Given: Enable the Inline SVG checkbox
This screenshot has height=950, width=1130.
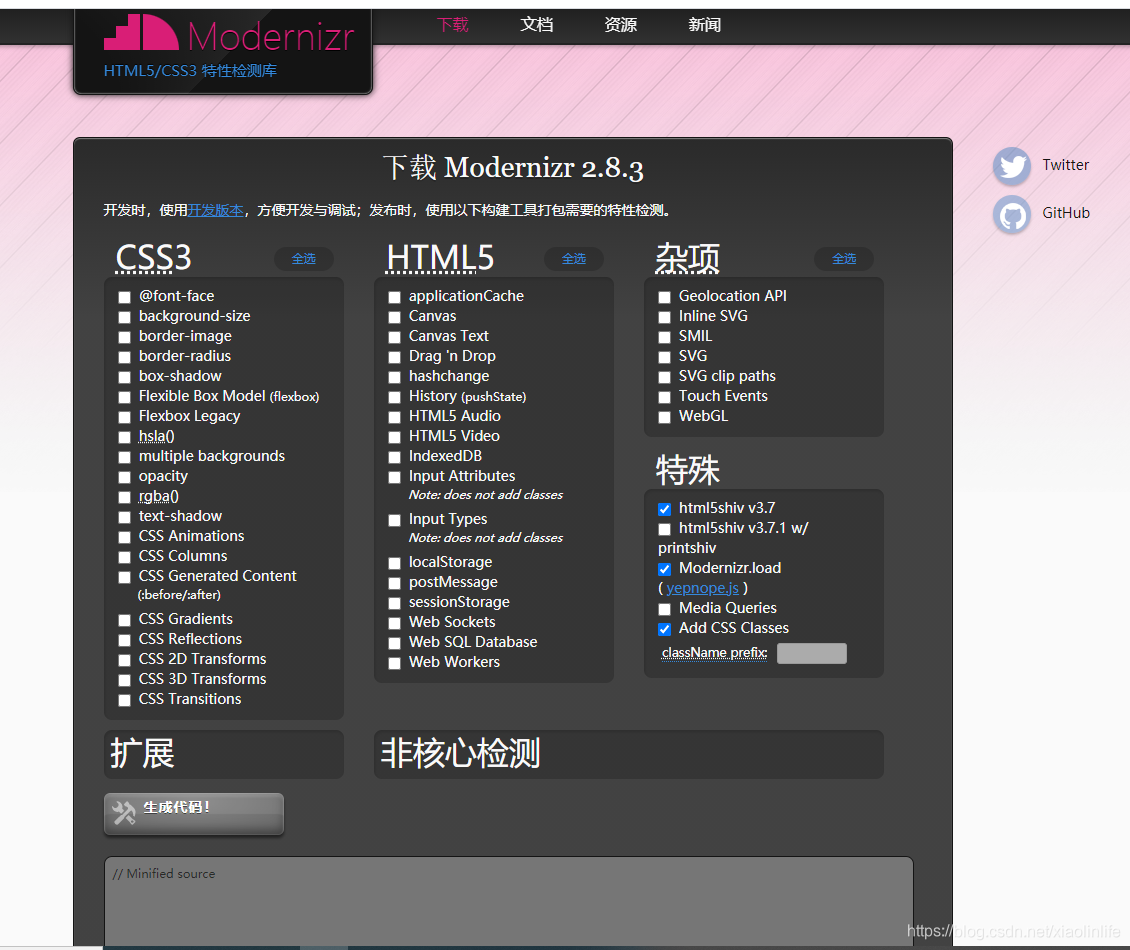Looking at the screenshot, I should tap(664, 317).
